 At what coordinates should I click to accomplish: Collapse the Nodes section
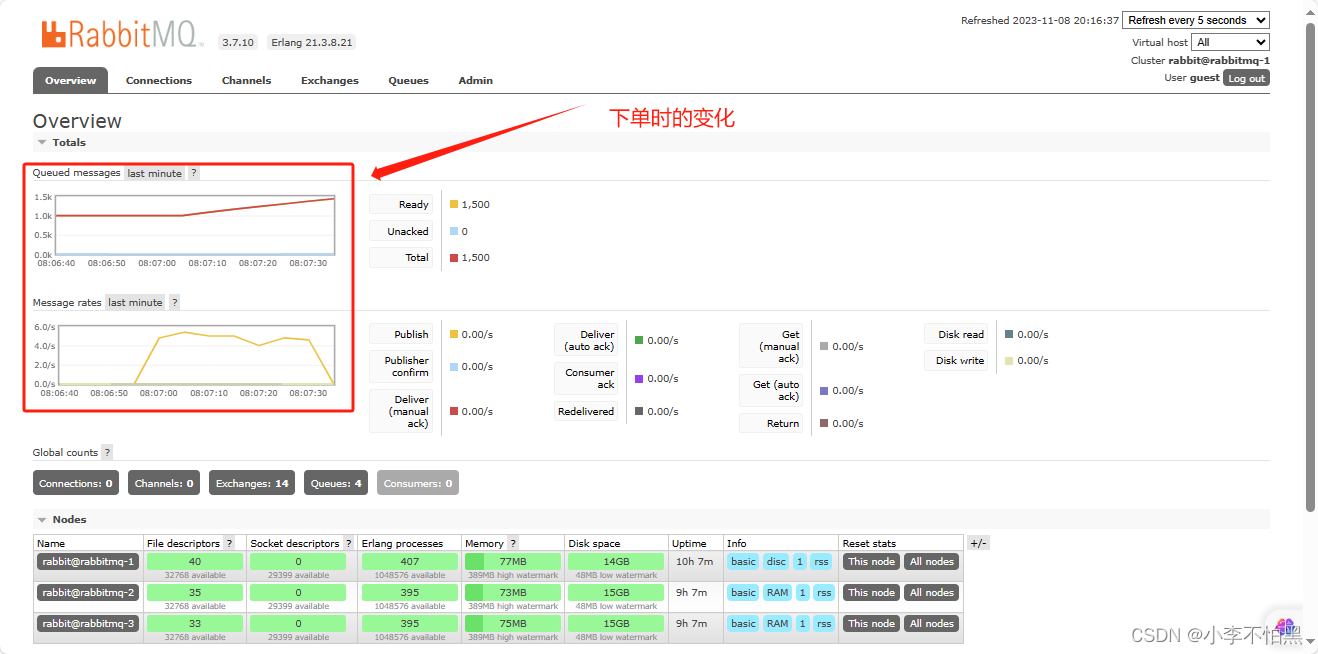(62, 520)
